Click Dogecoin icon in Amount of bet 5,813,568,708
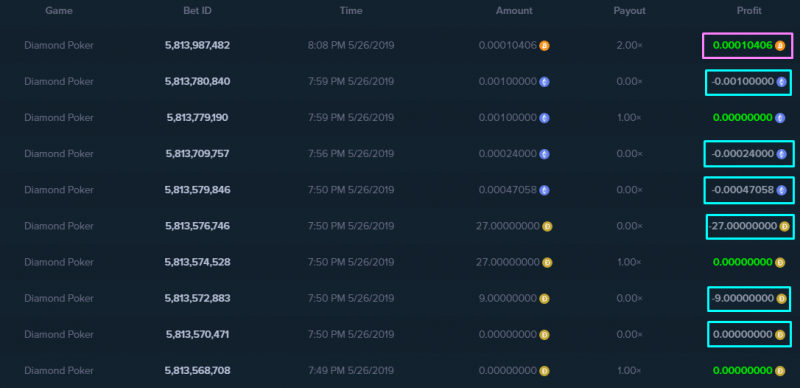800x388 pixels. (544, 371)
